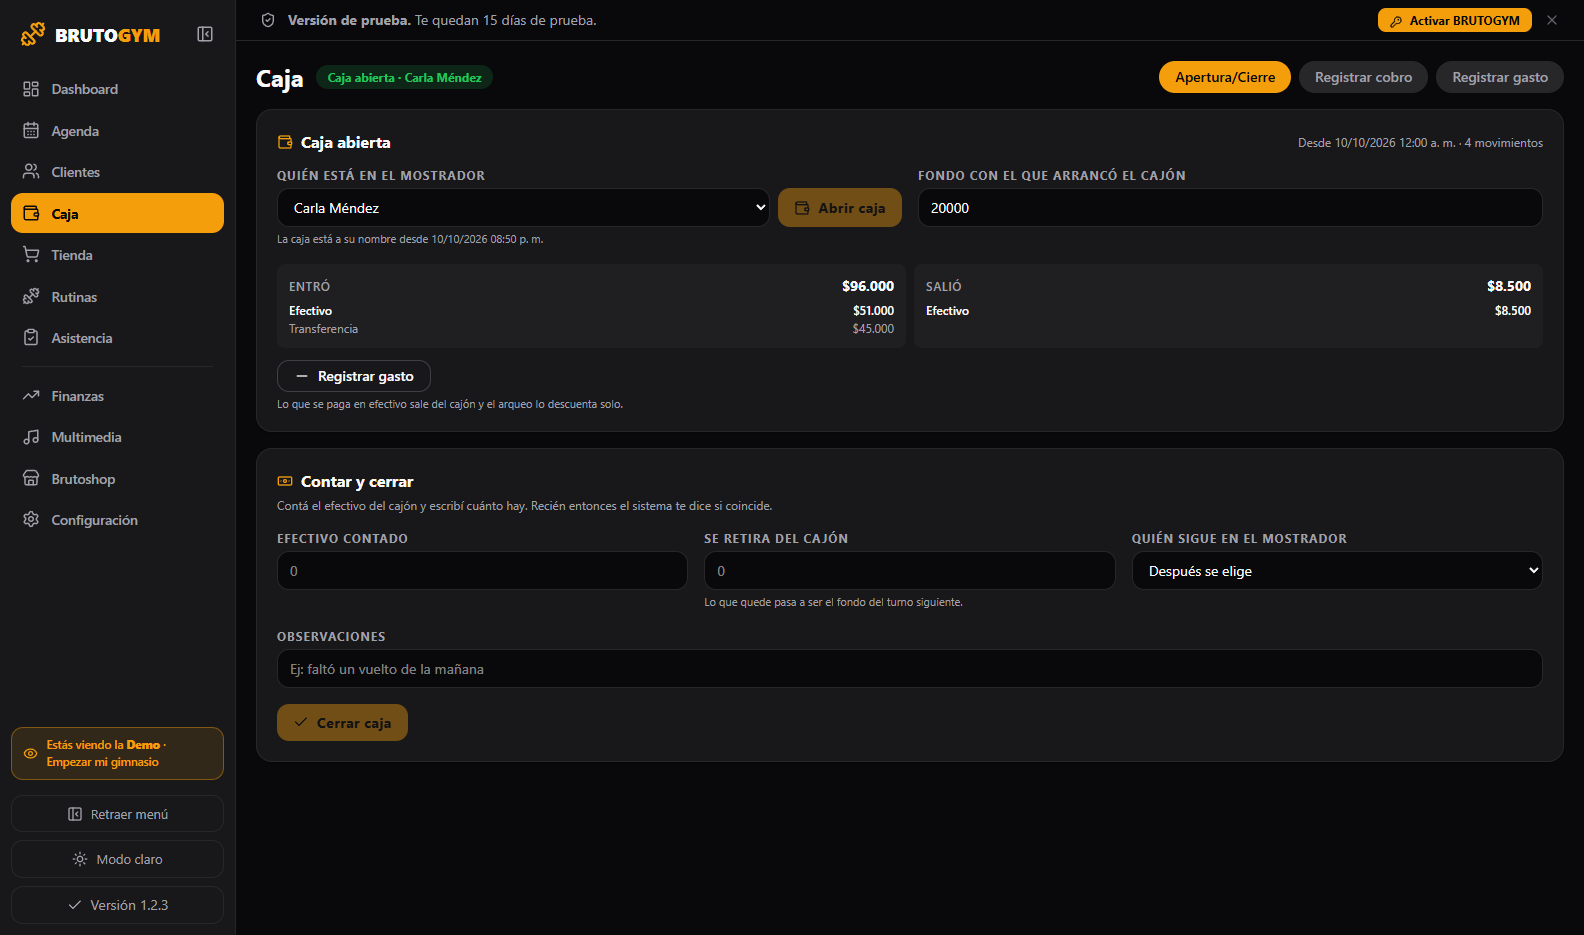The image size is (1584, 935).
Task: Click the shield icon next to Versión de prueba
Action: click(x=268, y=20)
